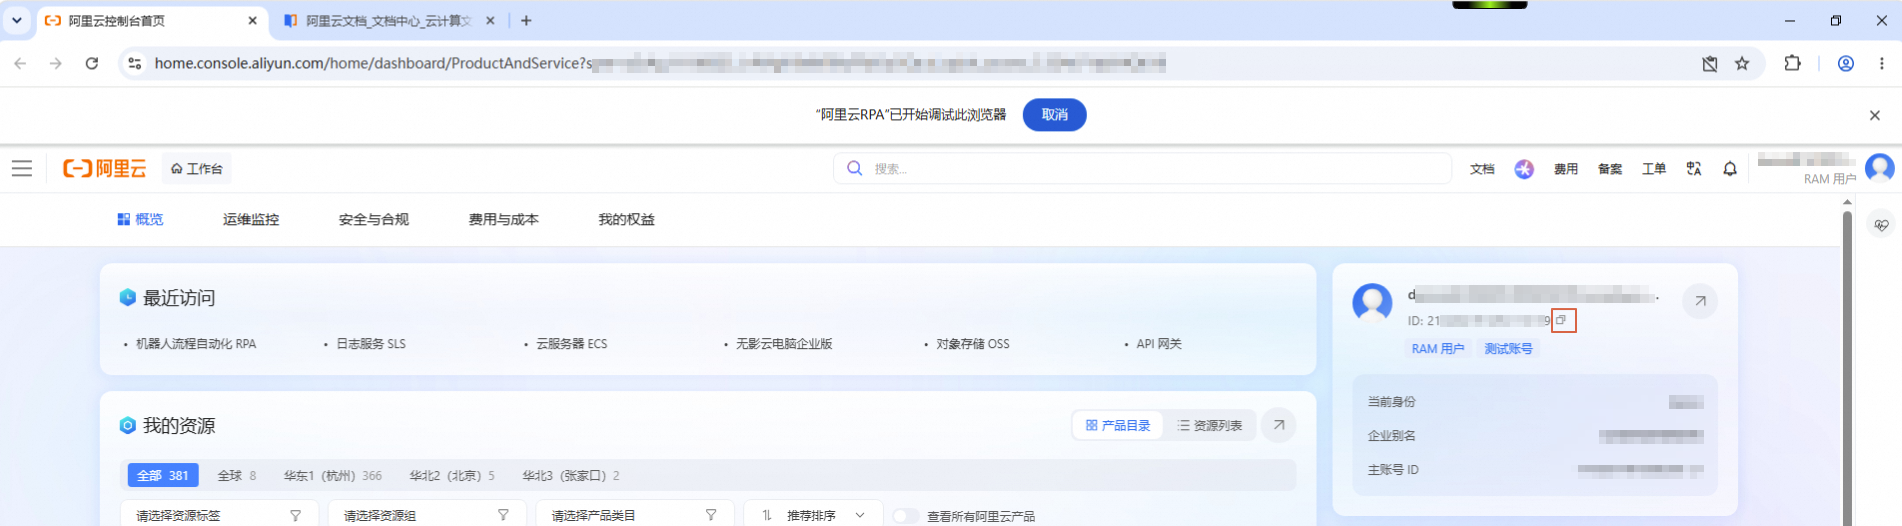The image size is (1902, 526).
Task: Click the 当前身份 row label
Action: tap(1392, 402)
